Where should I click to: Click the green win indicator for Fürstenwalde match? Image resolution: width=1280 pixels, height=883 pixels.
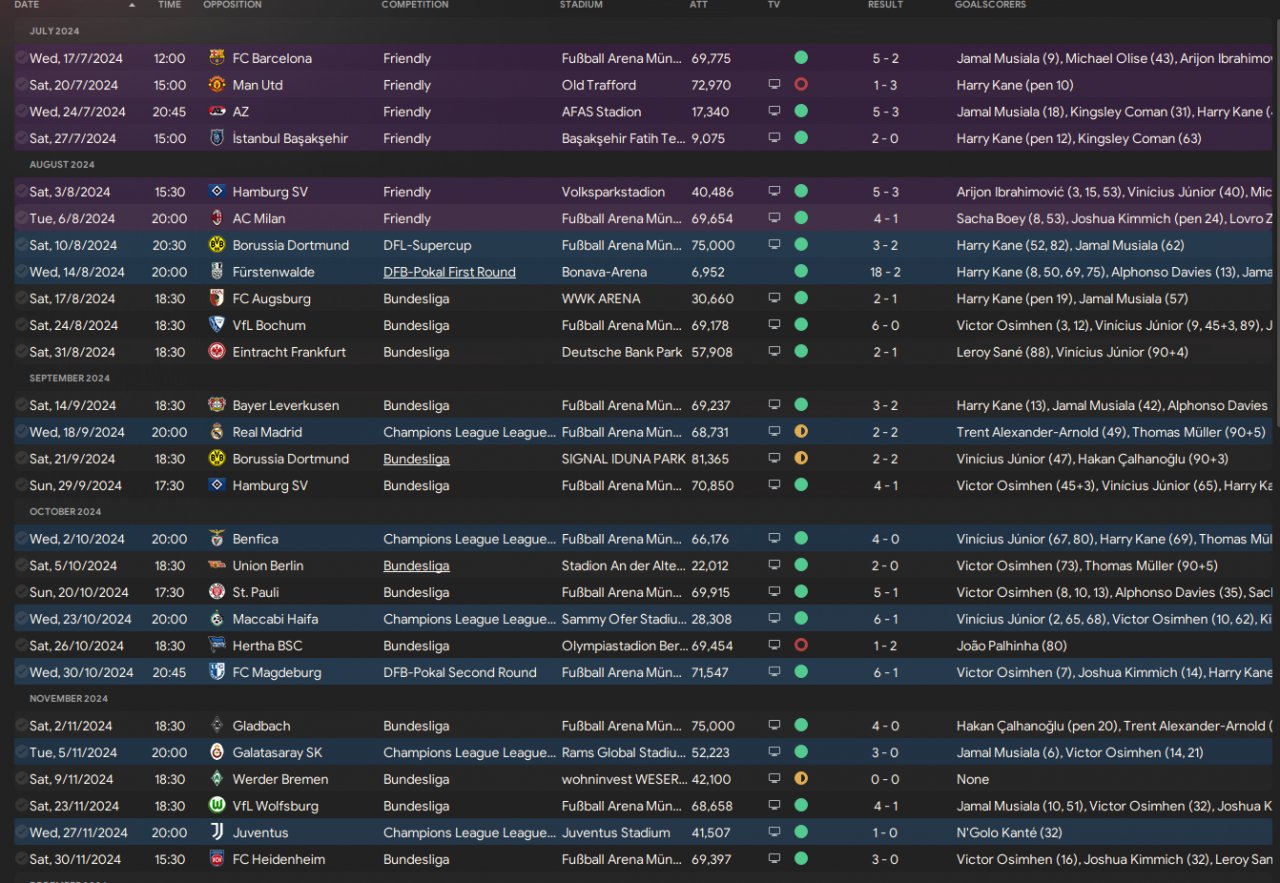(801, 272)
